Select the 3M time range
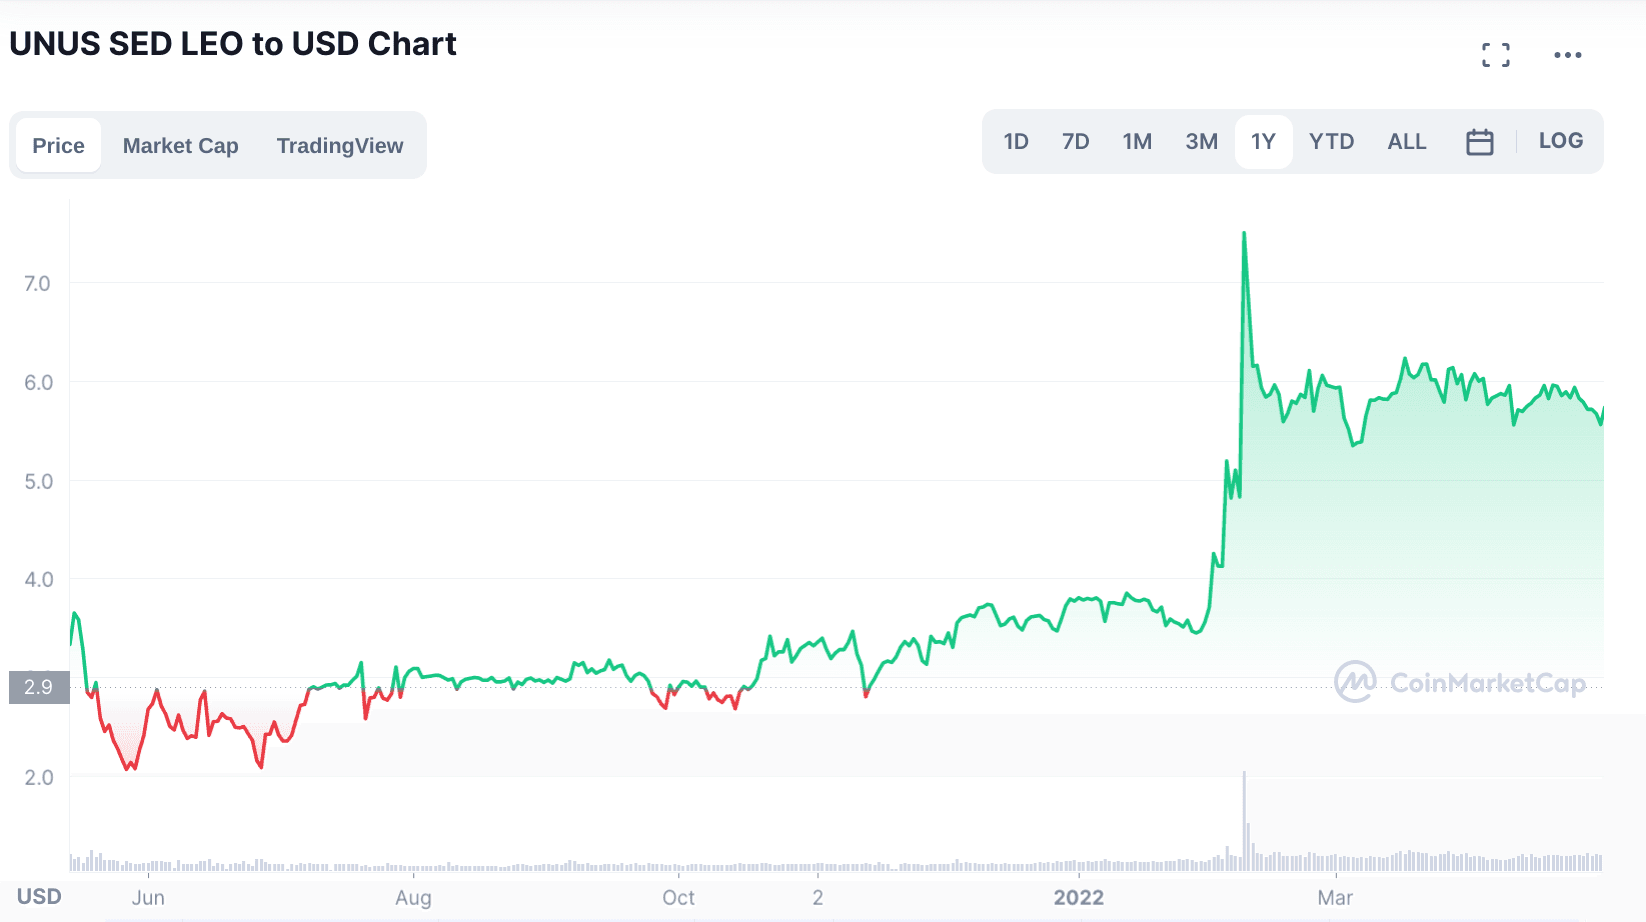 [x=1201, y=142]
